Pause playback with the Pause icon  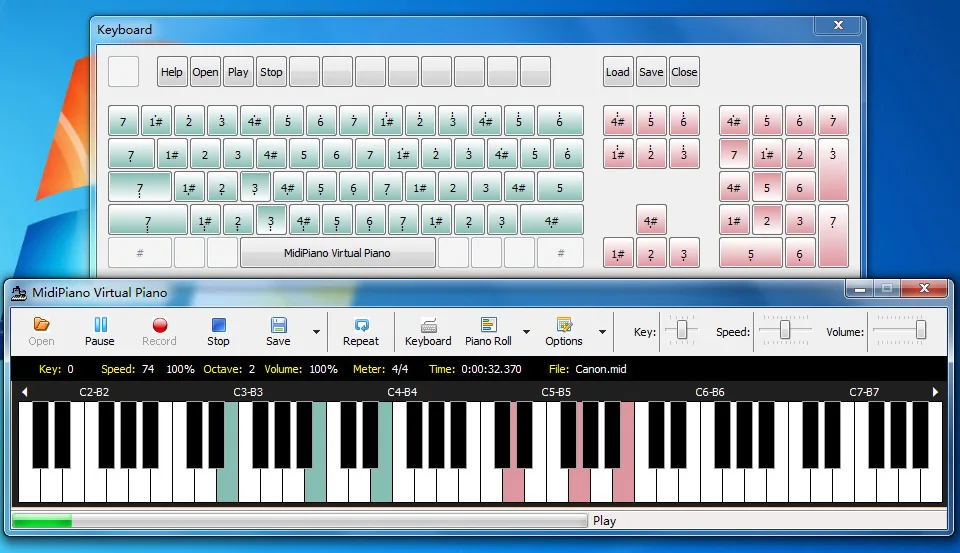point(100,325)
